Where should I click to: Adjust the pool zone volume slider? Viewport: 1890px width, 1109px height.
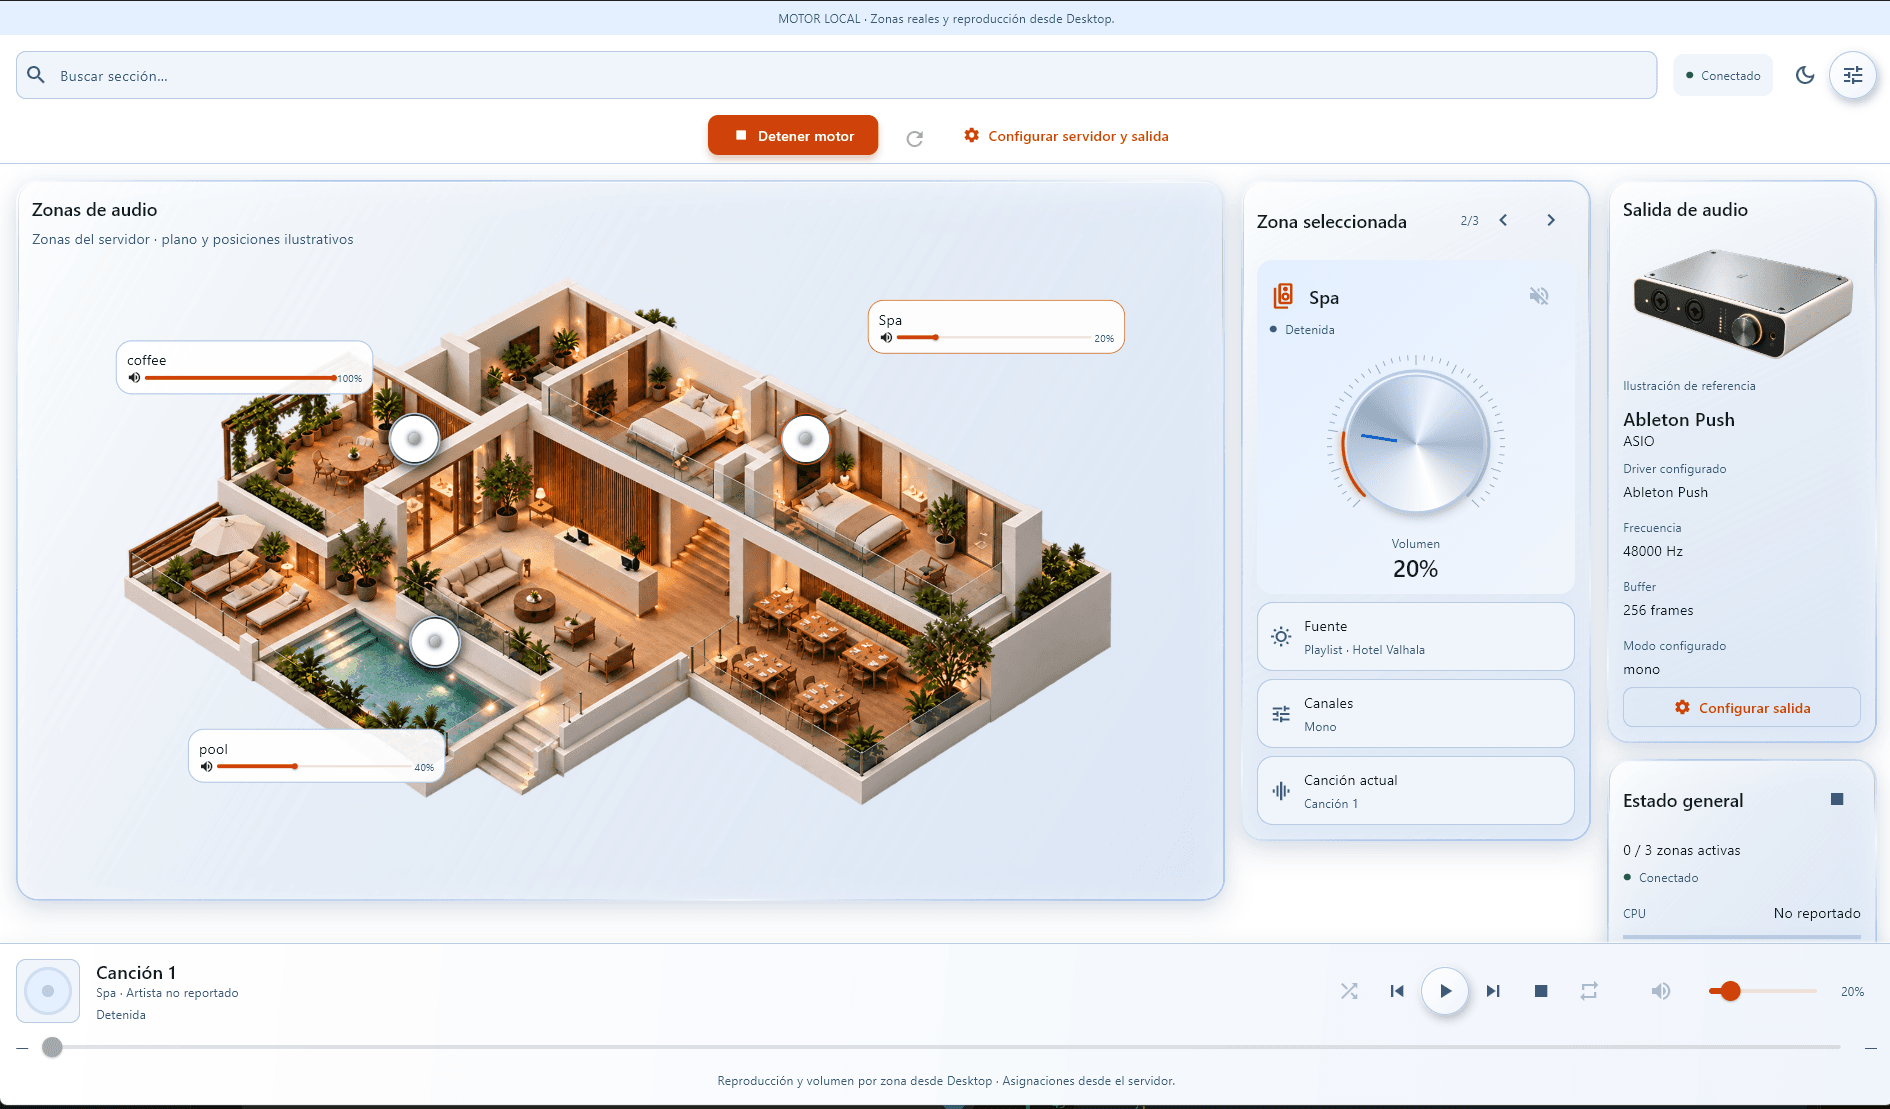pyautogui.click(x=313, y=767)
